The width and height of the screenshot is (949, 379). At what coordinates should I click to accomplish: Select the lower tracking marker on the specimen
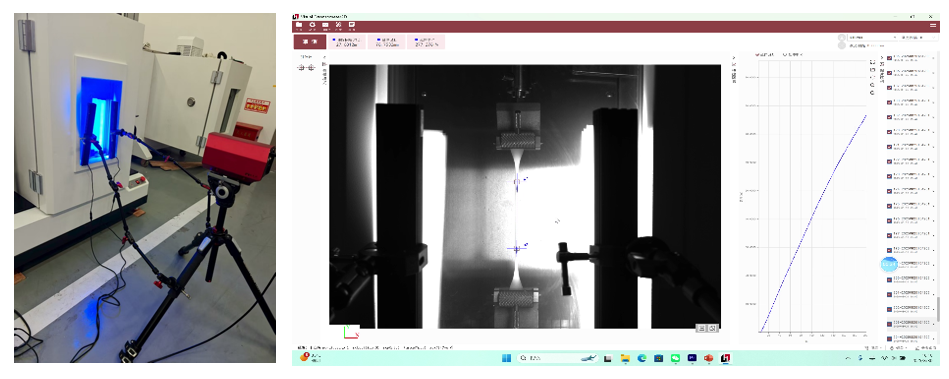coord(516,248)
